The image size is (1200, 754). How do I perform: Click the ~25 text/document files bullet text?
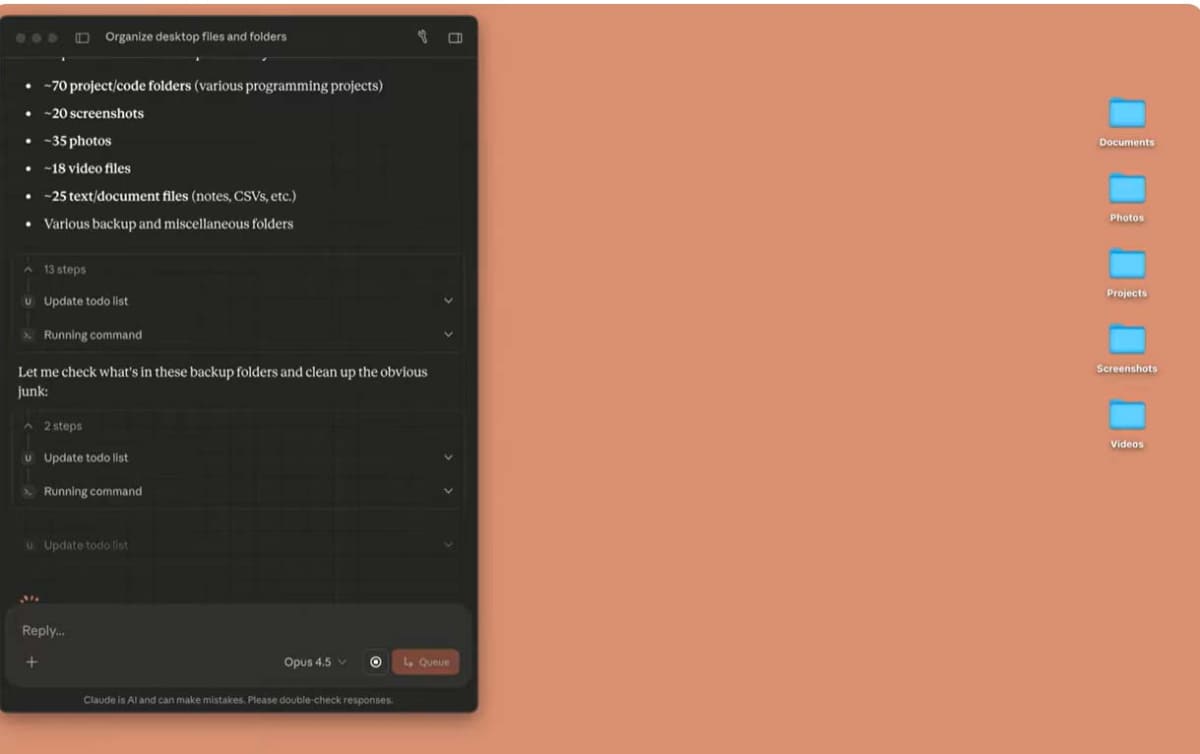pos(170,196)
